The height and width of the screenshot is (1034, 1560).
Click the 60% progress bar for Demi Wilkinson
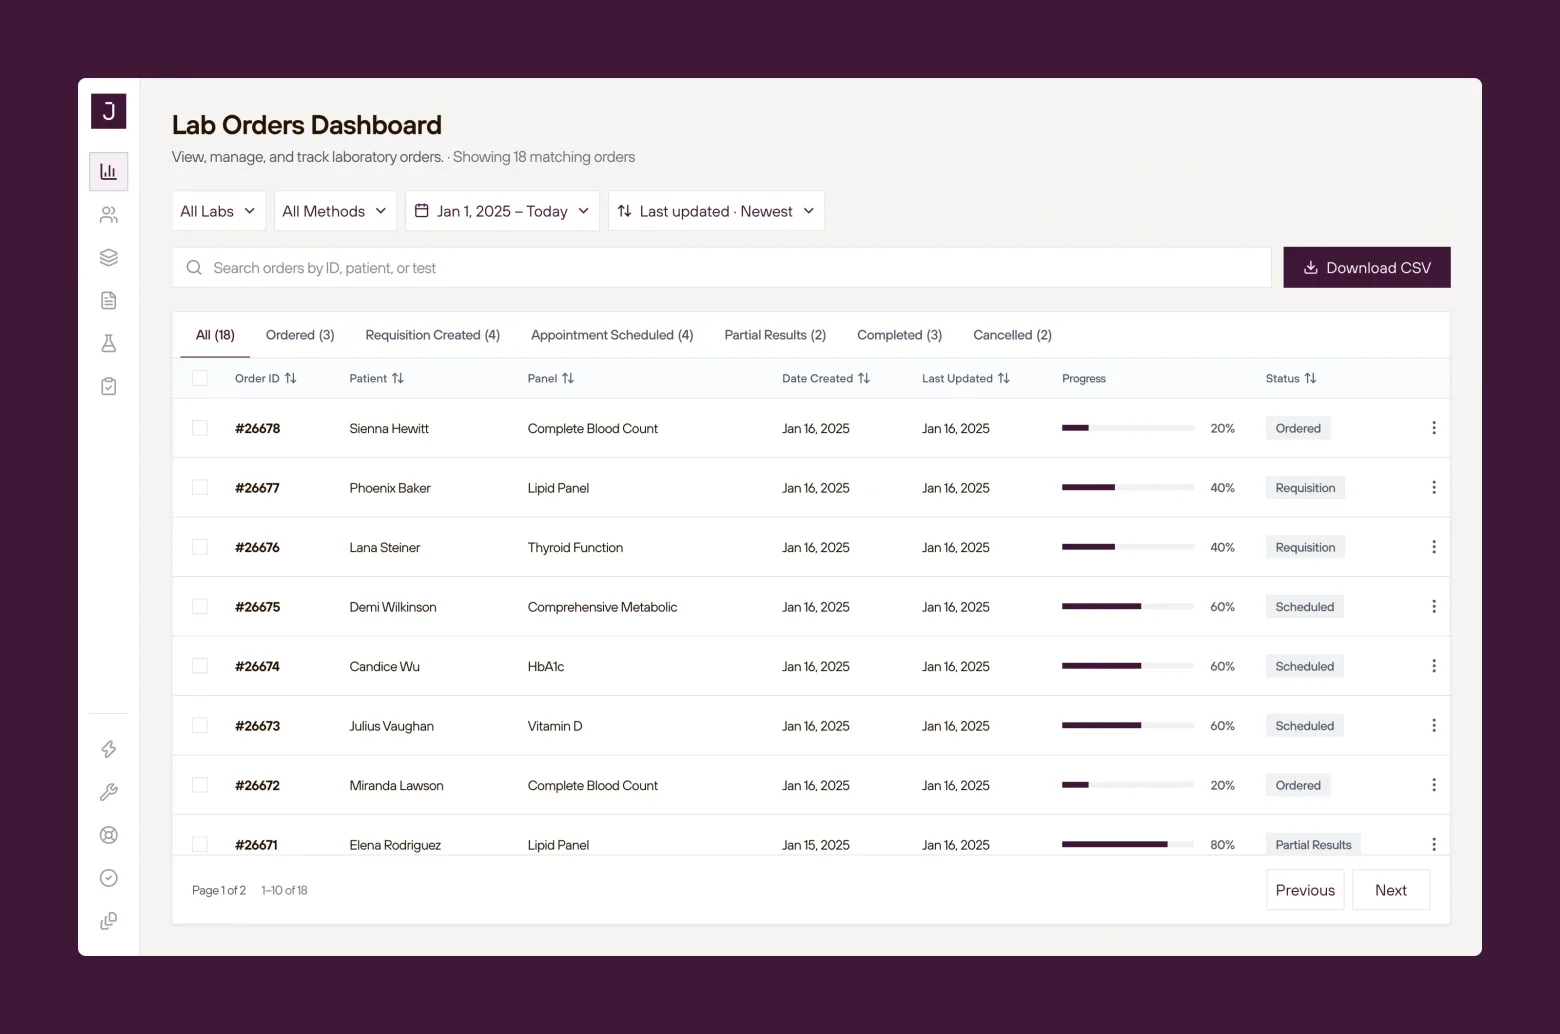click(1128, 607)
